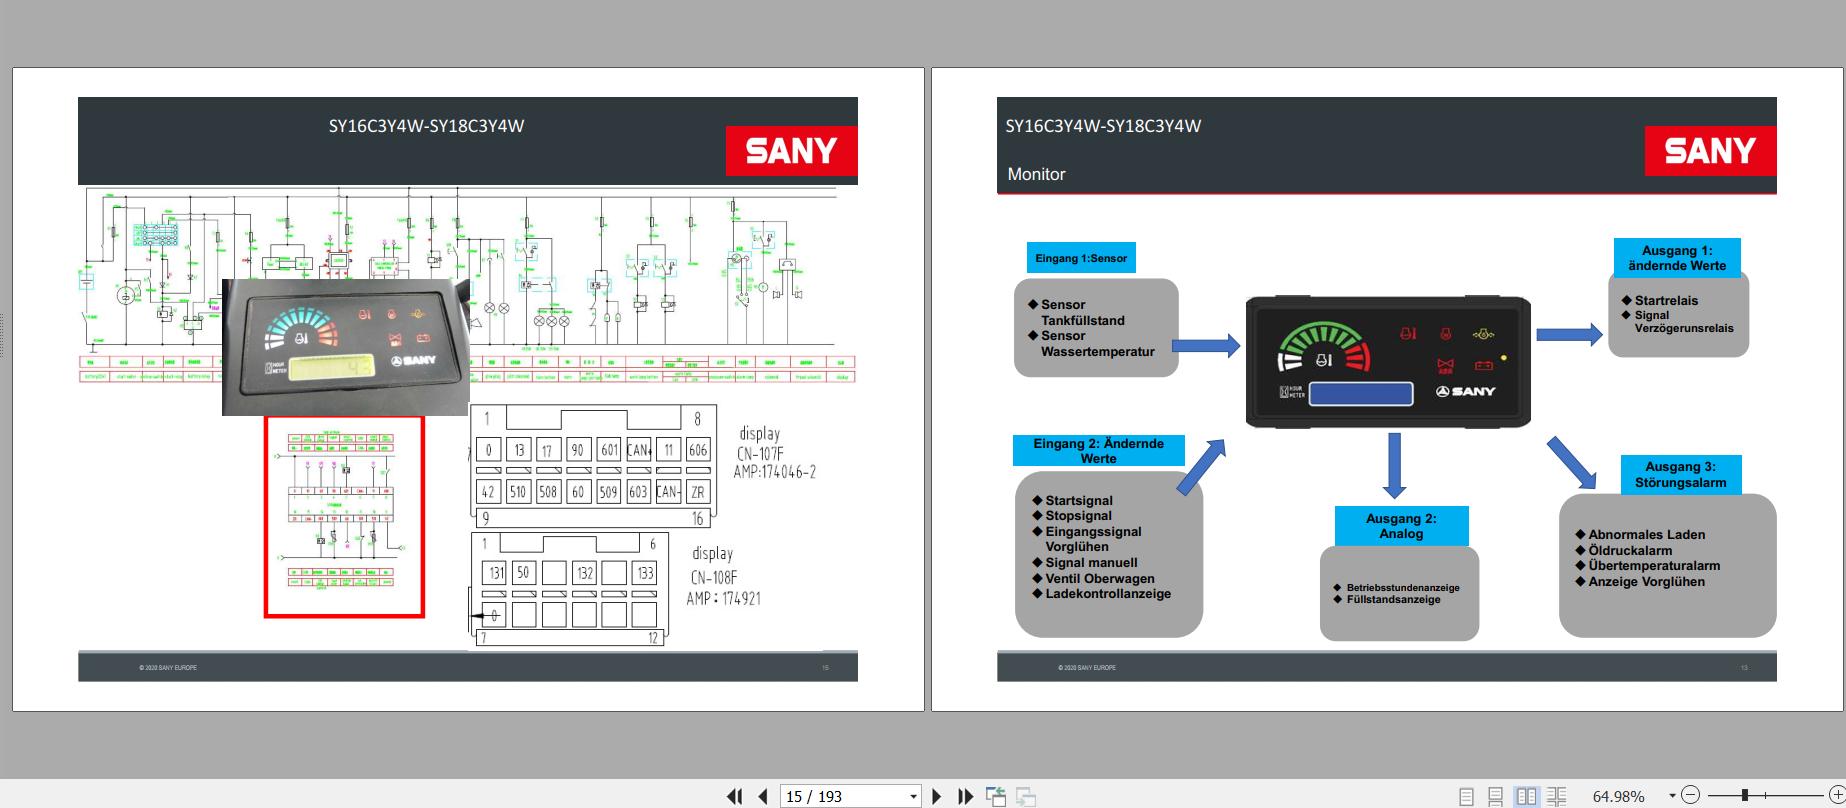Click the SANY logo on left page
This screenshot has height=808, width=1846.
point(791,151)
